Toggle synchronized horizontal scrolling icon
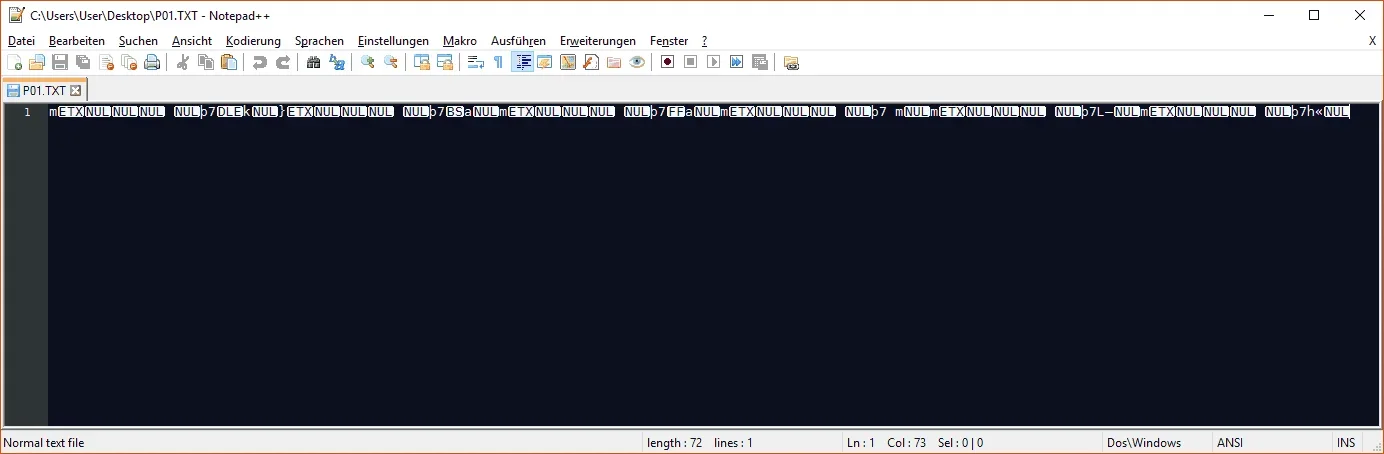This screenshot has width=1384, height=454. click(x=445, y=62)
